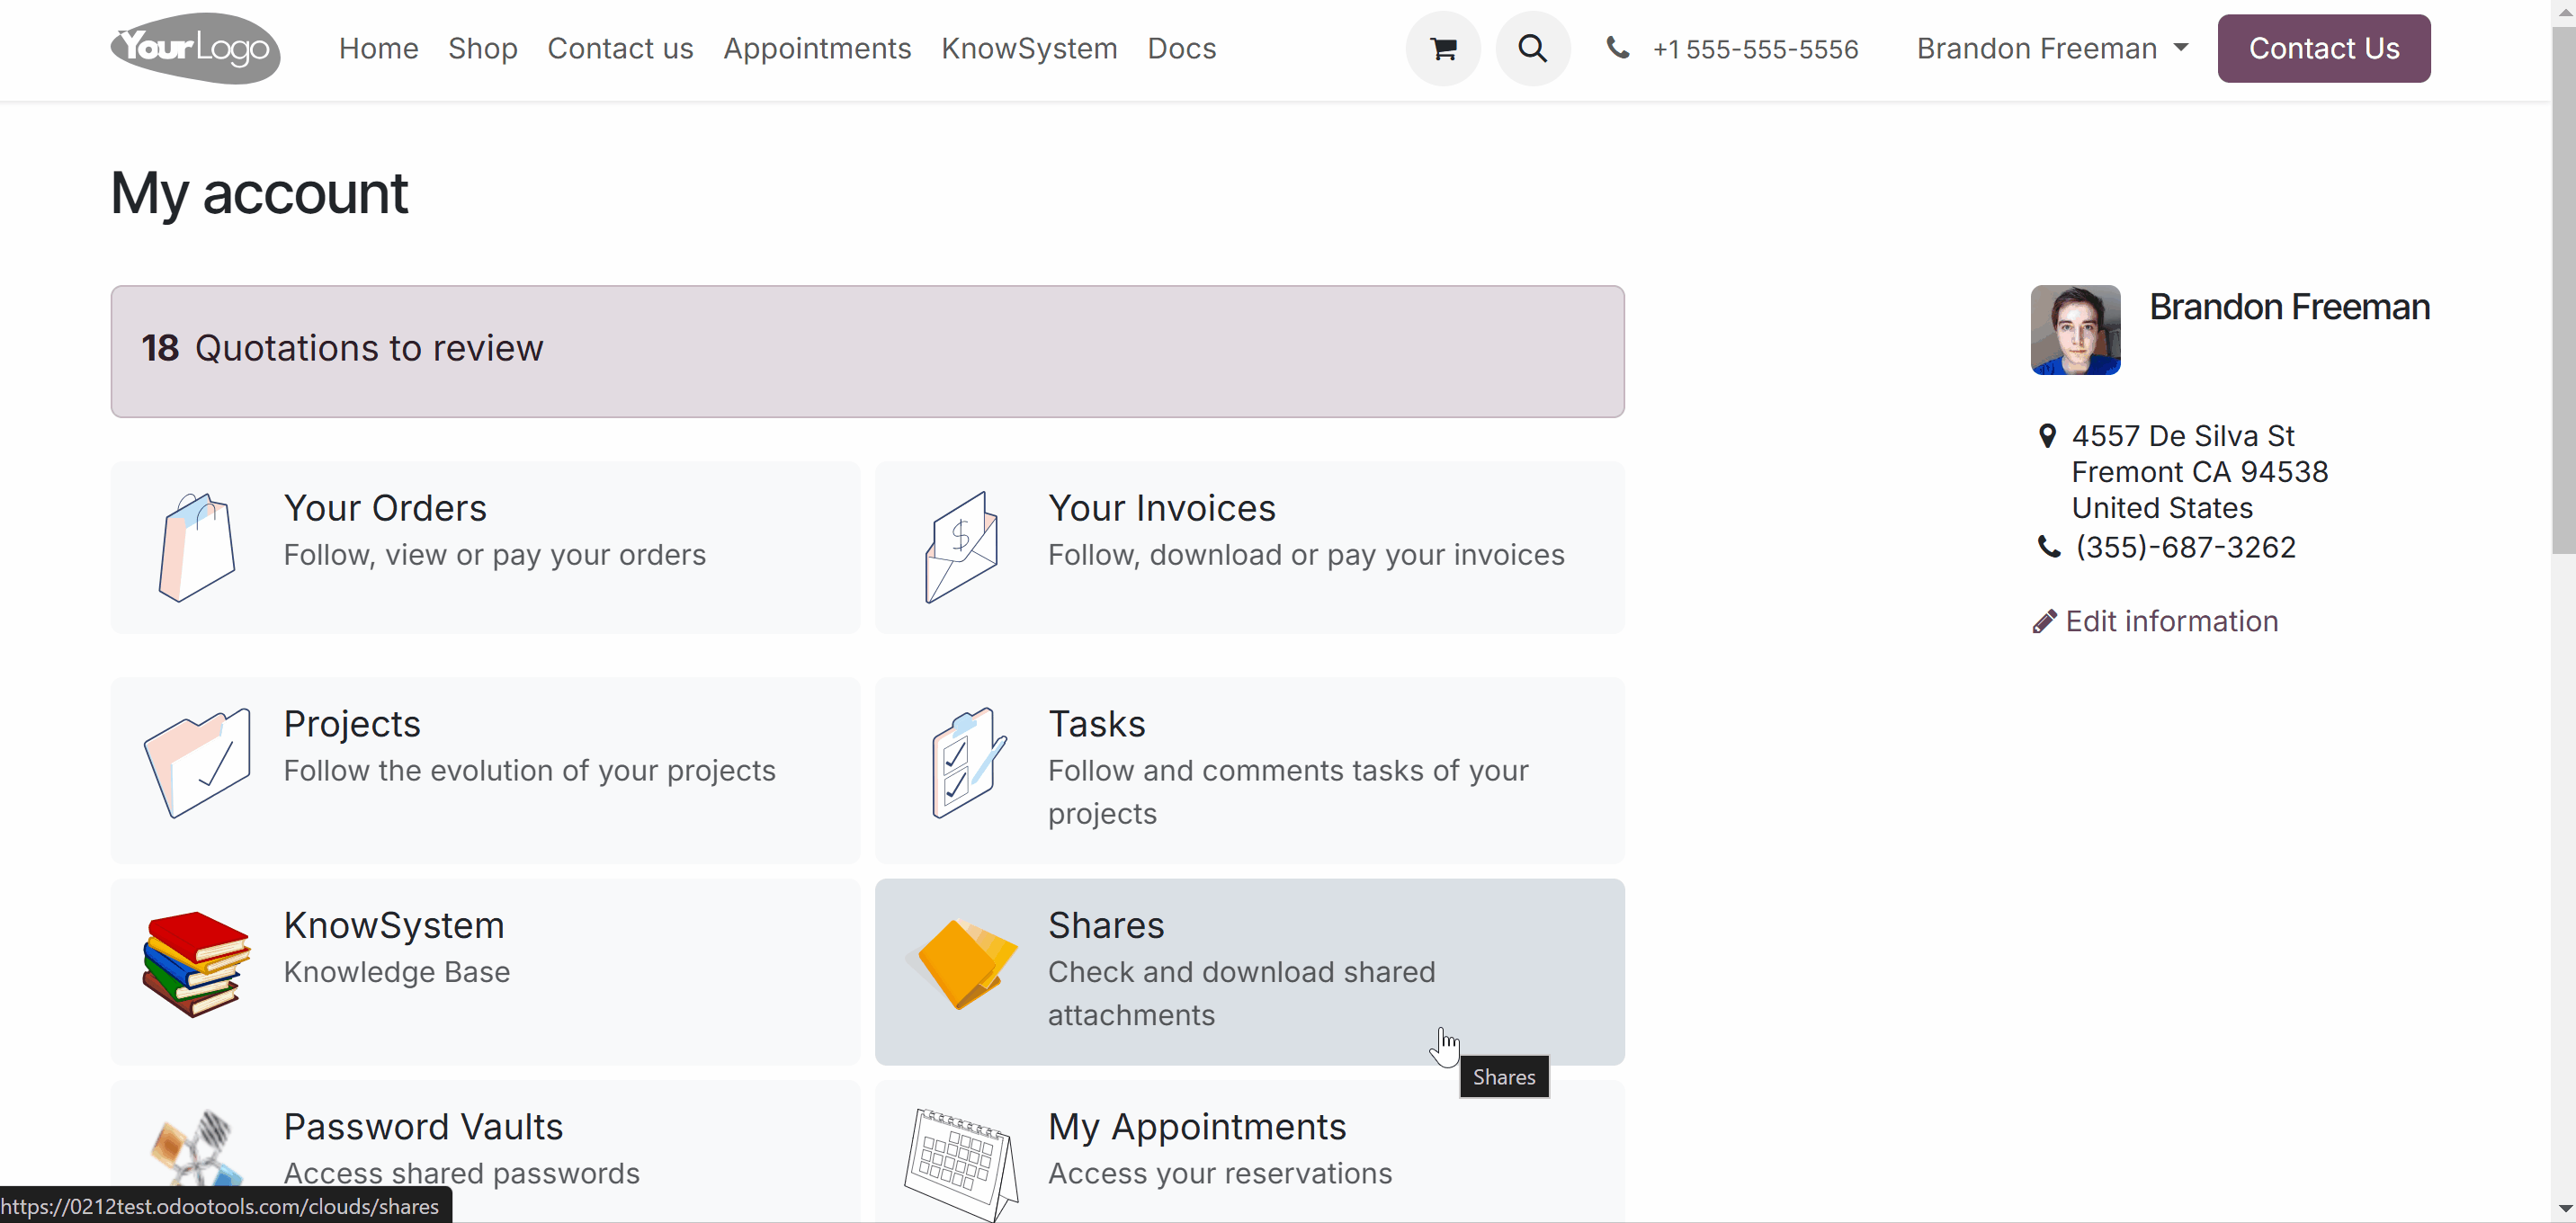2576x1223 pixels.
Task: Click 'United States' address line
Action: [2162, 508]
